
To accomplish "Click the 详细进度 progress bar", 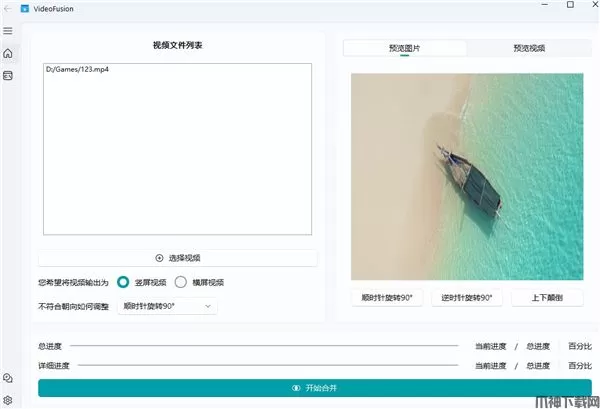I will click(x=268, y=365).
